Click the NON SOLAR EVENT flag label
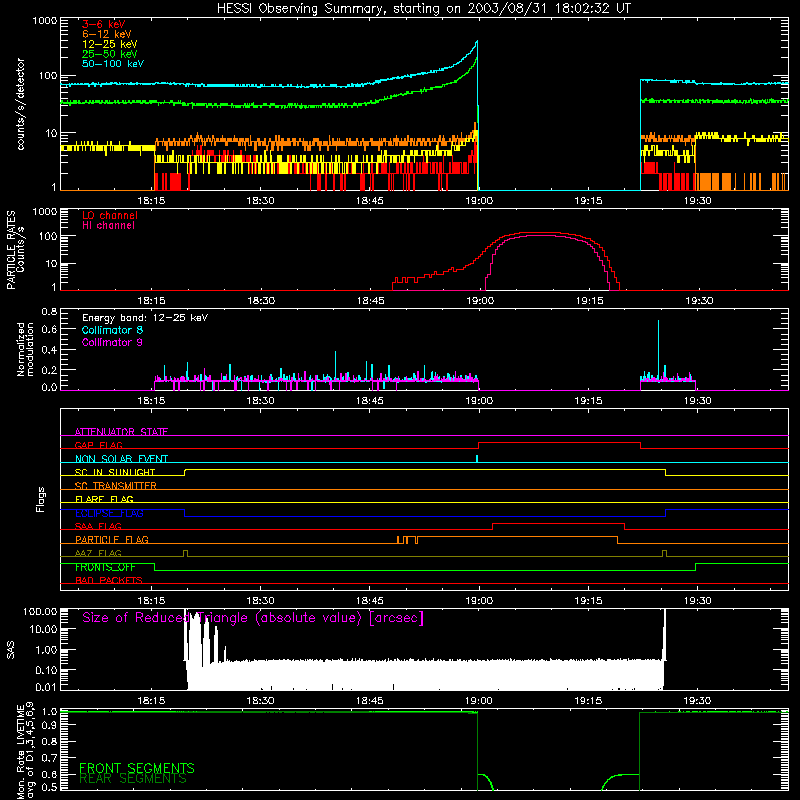This screenshot has height=800, width=800. tap(121, 459)
